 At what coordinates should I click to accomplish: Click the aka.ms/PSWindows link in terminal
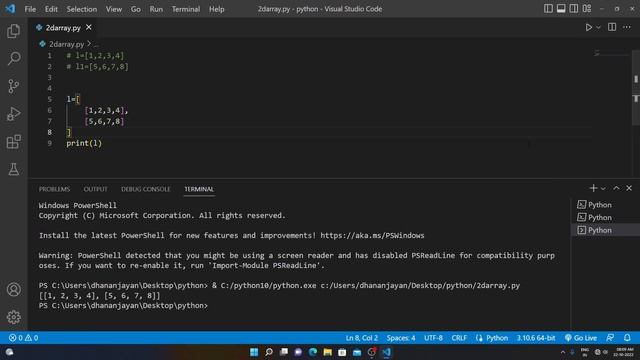(x=372, y=236)
